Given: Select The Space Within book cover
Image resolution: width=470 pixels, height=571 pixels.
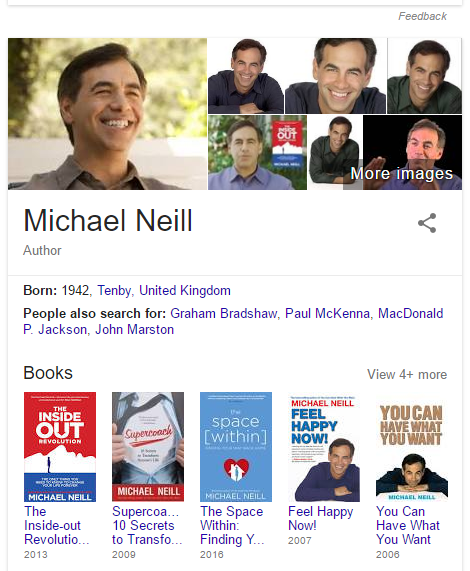Looking at the screenshot, I should click(x=236, y=447).
